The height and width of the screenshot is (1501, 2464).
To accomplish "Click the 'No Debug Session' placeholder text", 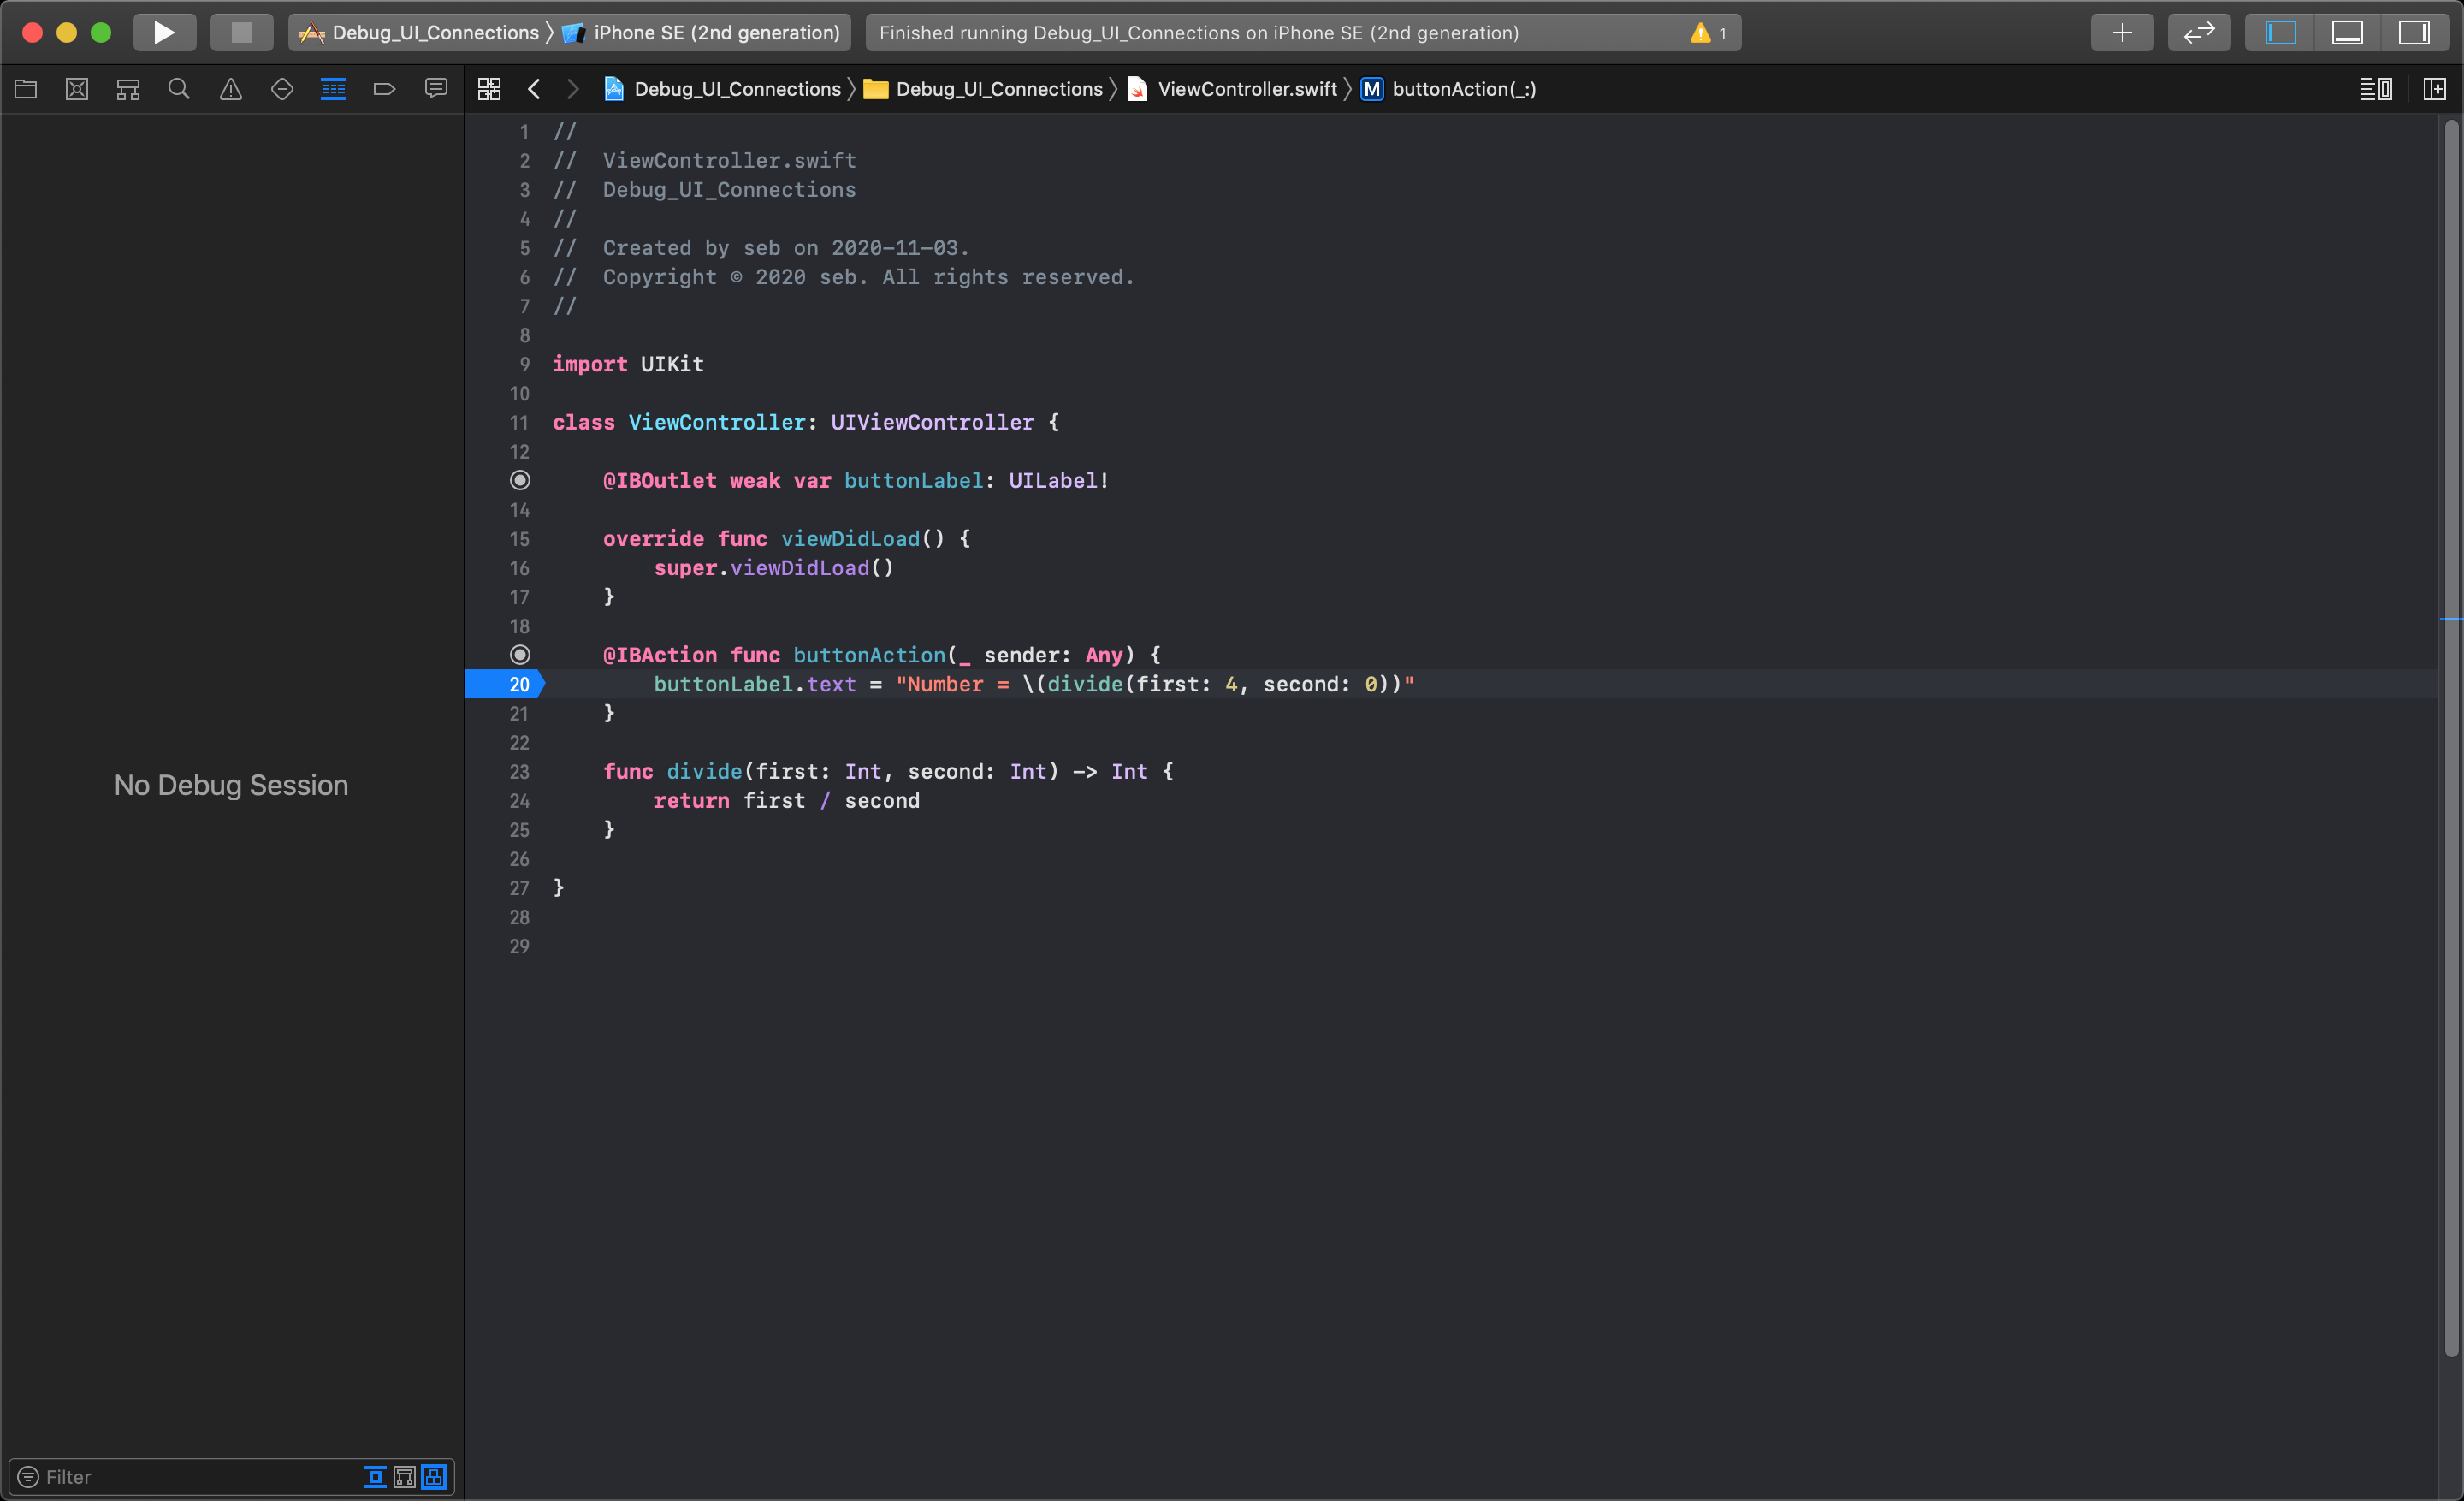I will pos(231,785).
